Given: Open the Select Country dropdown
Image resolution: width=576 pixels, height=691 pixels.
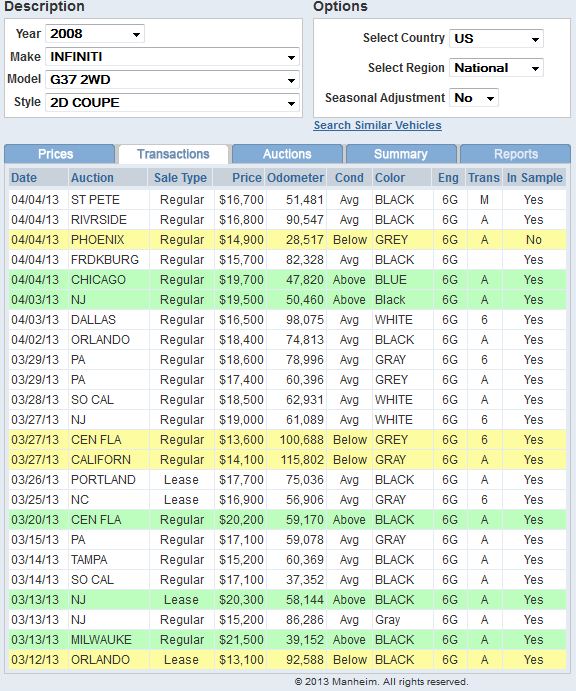Looking at the screenshot, I should pyautogui.click(x=496, y=39).
